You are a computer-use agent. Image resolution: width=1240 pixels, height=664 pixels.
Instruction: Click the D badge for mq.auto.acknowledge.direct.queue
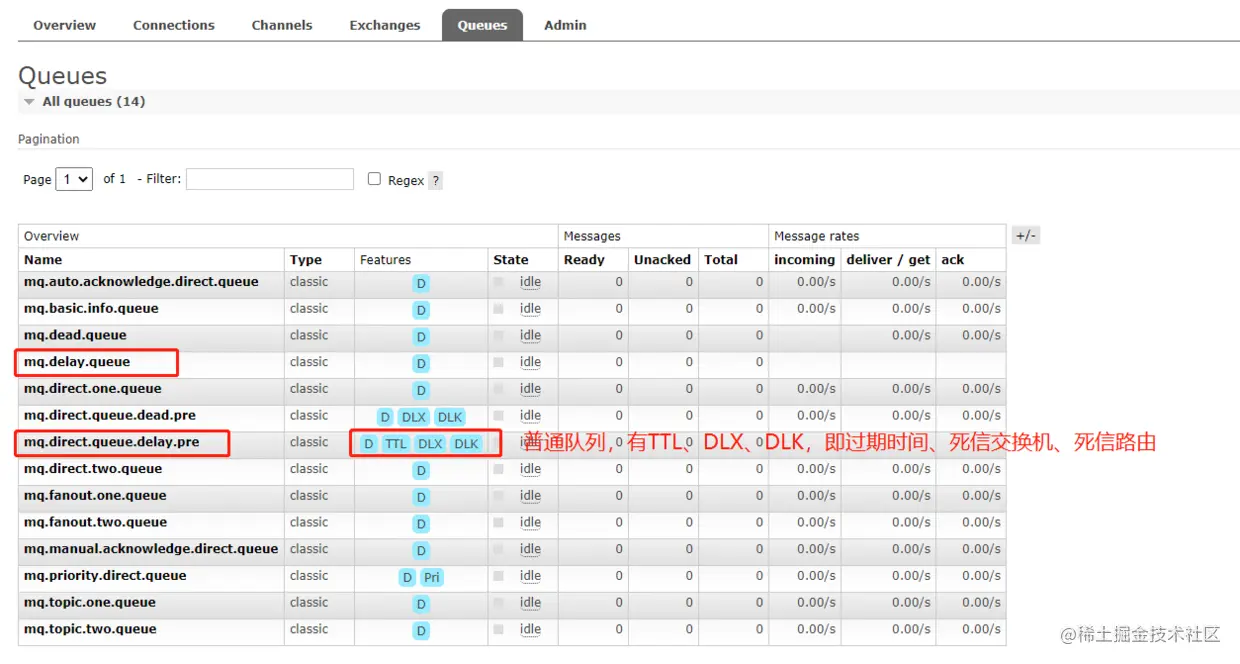click(x=421, y=284)
